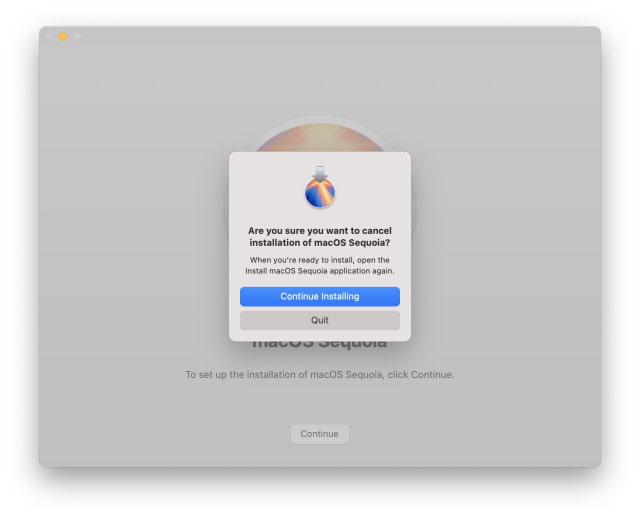Viewport: 640px width, 519px height.
Task: Select the bold cancel confirmation question text
Action: [x=320, y=237]
